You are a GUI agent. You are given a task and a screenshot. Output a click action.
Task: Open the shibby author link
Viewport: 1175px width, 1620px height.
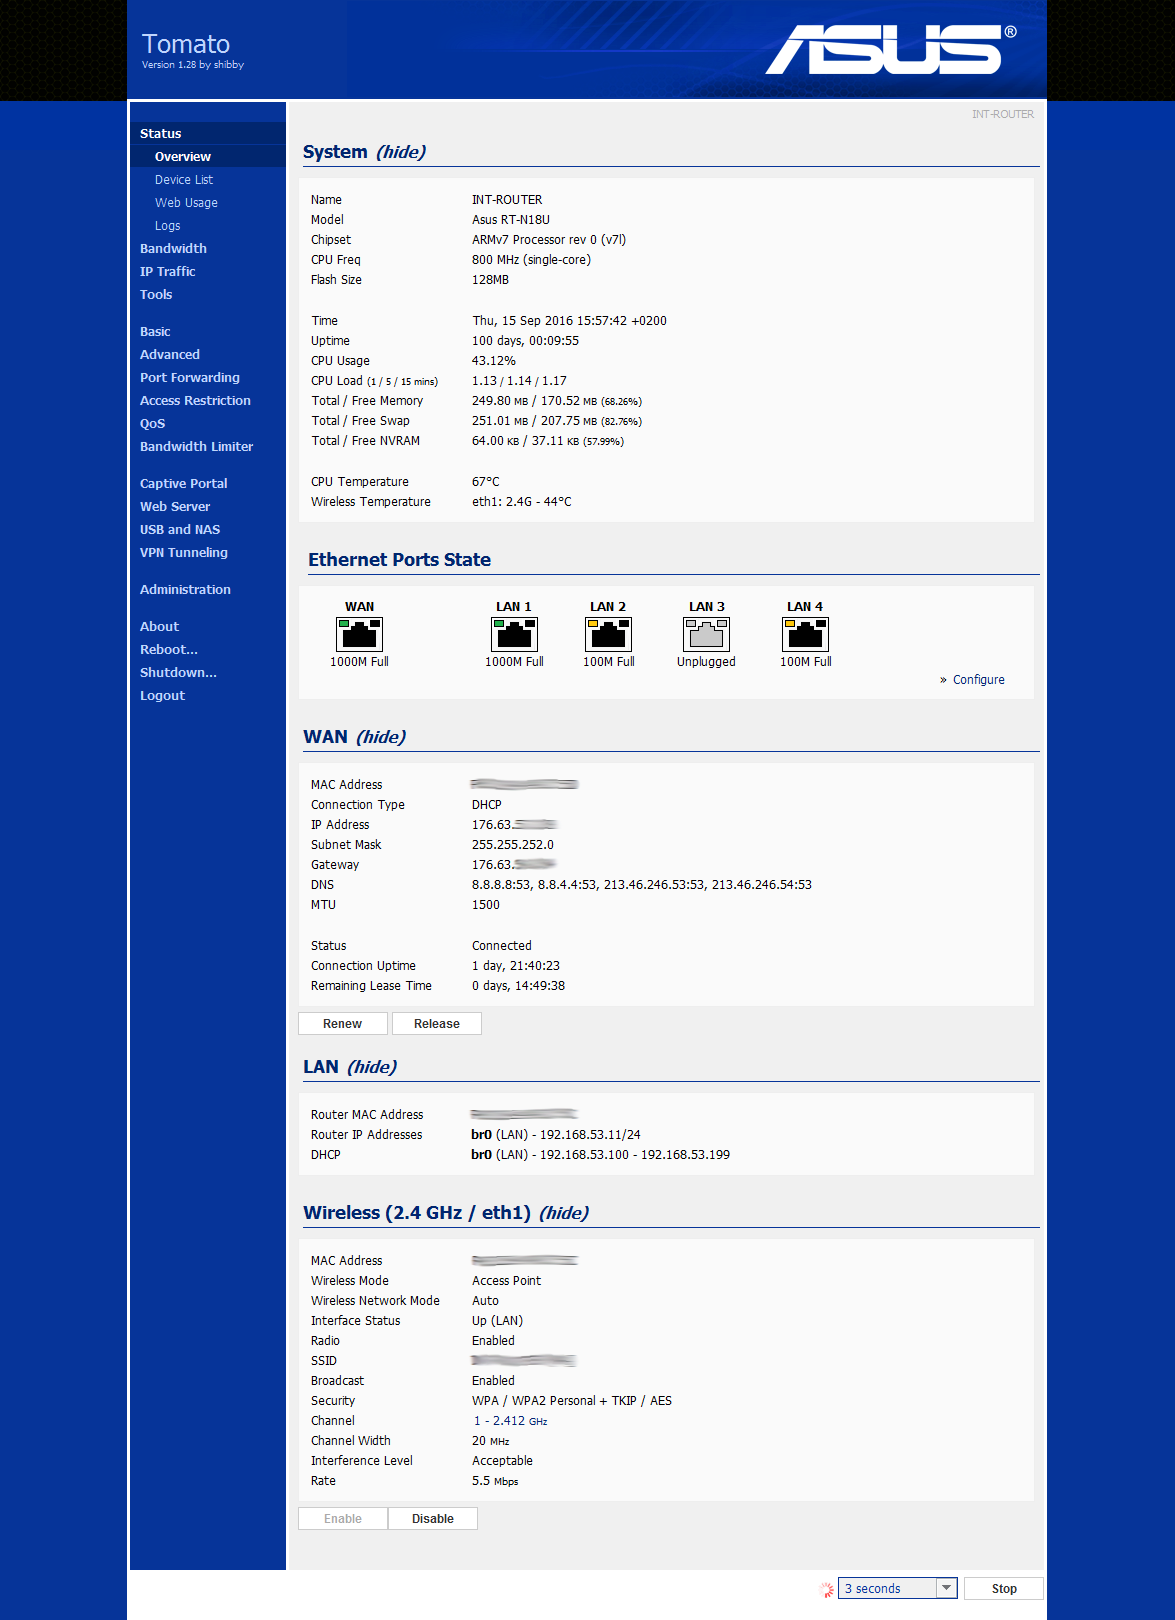[x=229, y=65]
